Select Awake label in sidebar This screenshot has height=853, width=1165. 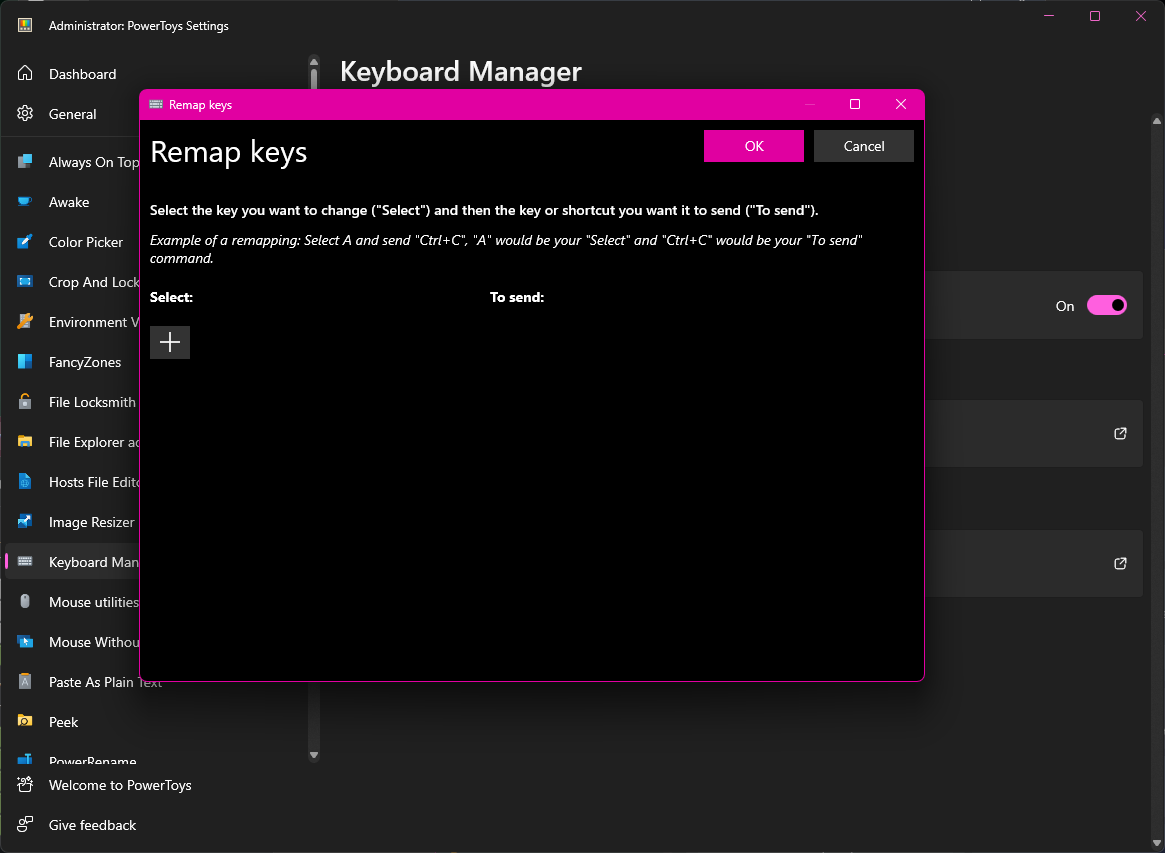click(x=69, y=202)
